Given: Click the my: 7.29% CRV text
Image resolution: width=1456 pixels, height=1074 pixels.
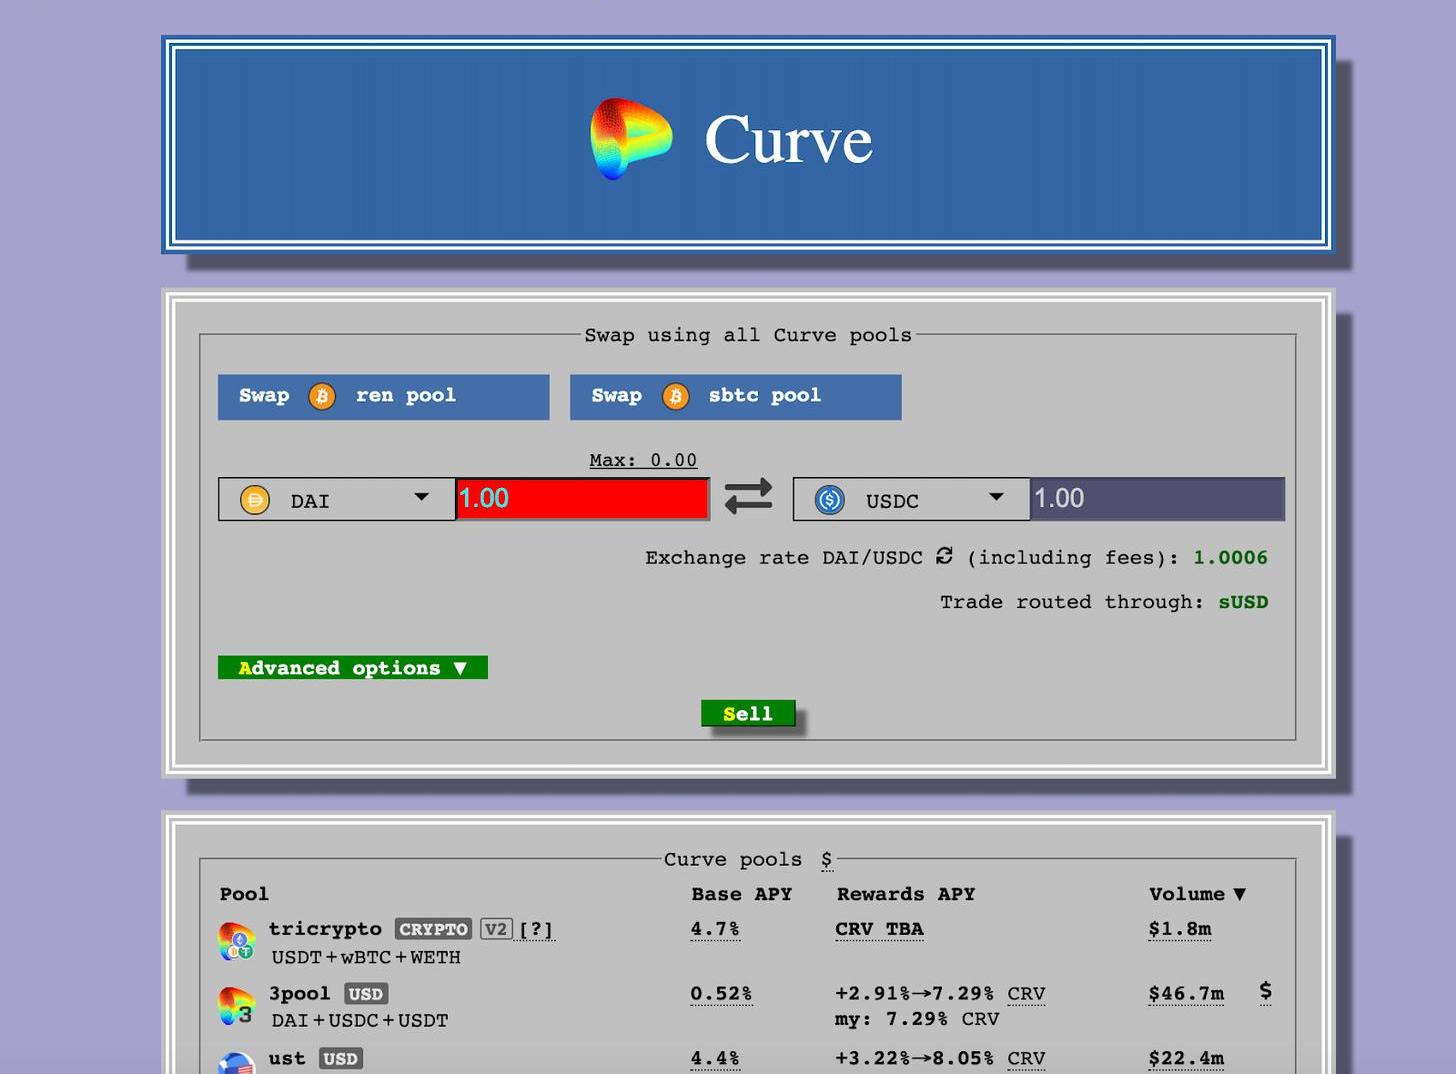Looking at the screenshot, I should pyautogui.click(x=917, y=1019).
